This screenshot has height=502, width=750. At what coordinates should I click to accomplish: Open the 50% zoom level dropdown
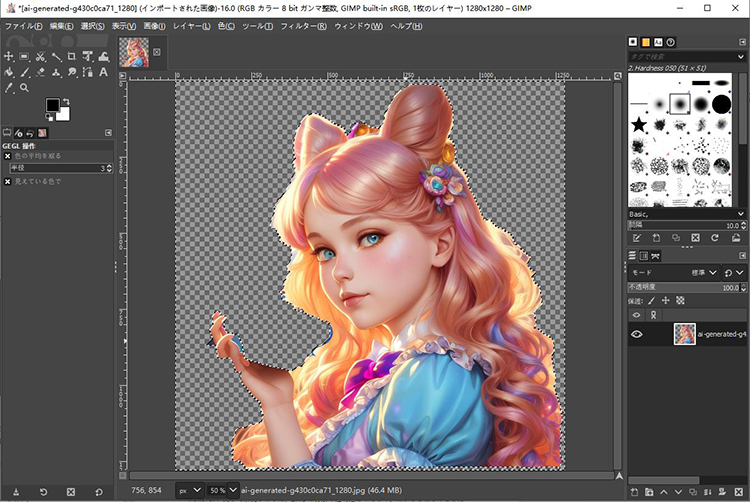tap(223, 490)
